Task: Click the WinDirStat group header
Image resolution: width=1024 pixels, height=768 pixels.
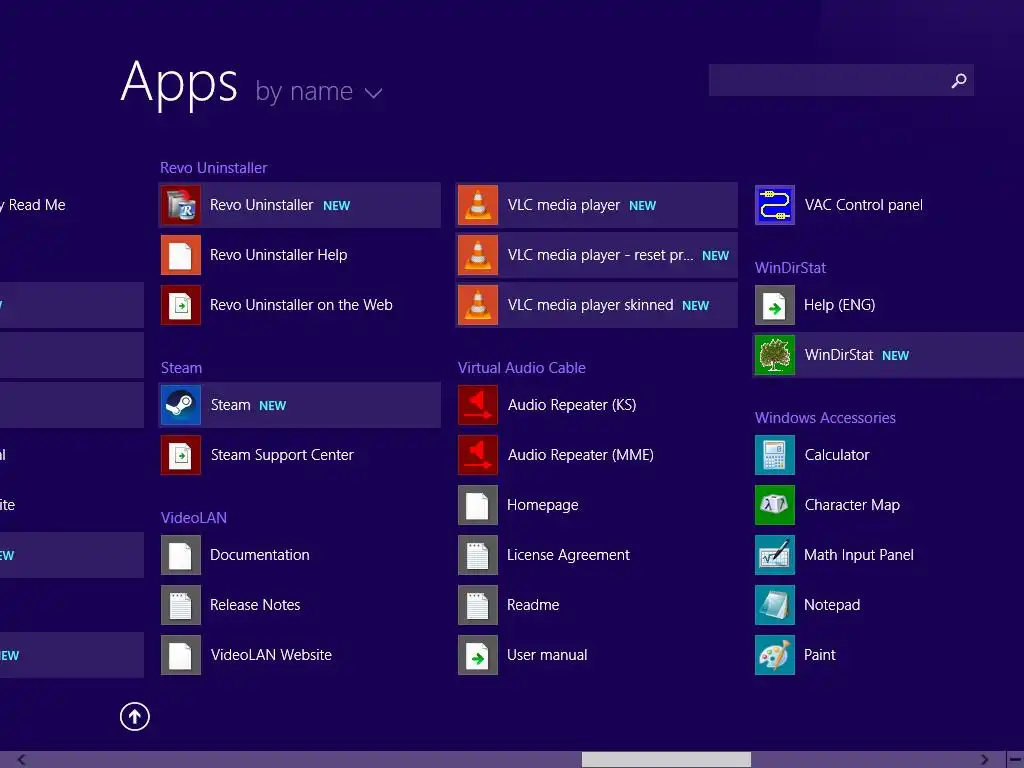Action: coord(790,268)
